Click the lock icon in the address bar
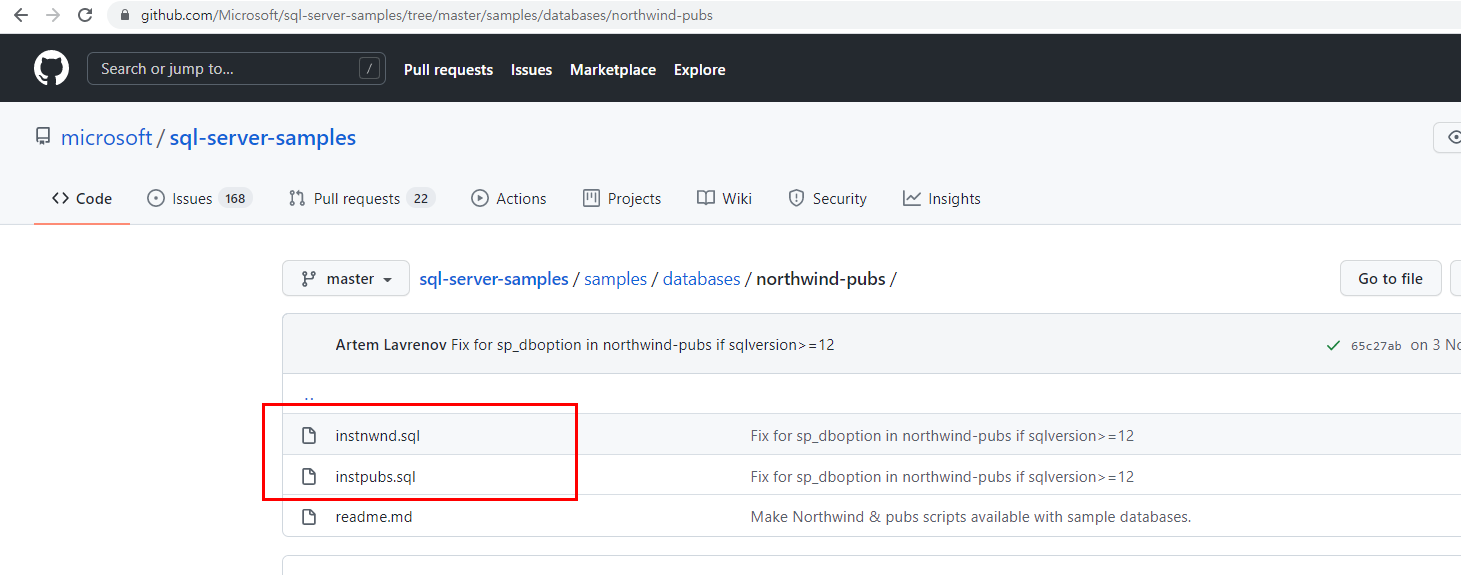1461x575 pixels. click(x=125, y=16)
